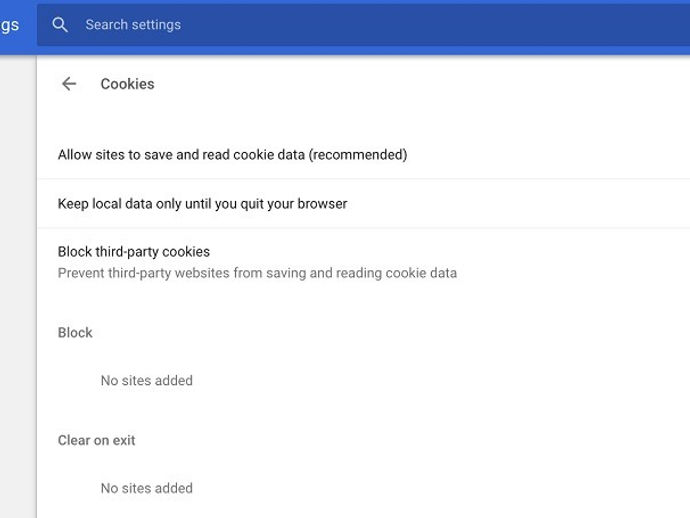Click the divider below the Allow sites row

363,179
